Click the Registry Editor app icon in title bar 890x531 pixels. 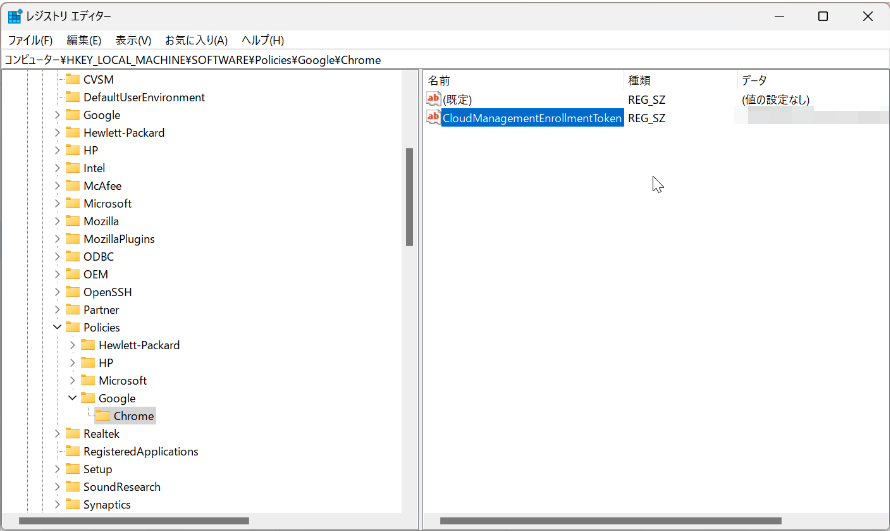[15, 16]
